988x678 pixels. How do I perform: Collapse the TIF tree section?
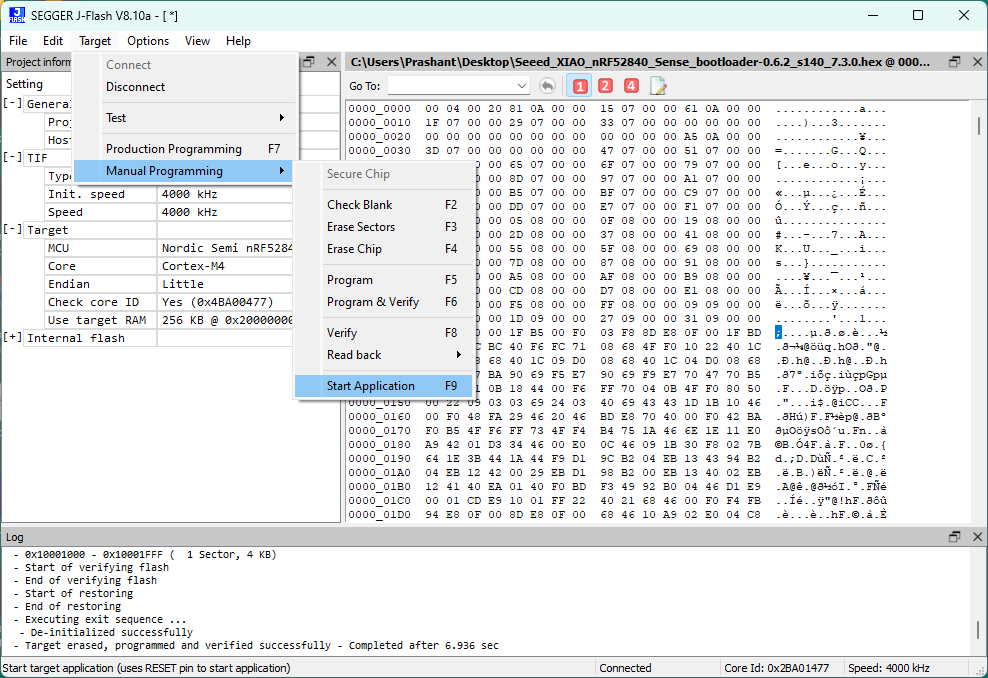pyautogui.click(x=13, y=157)
